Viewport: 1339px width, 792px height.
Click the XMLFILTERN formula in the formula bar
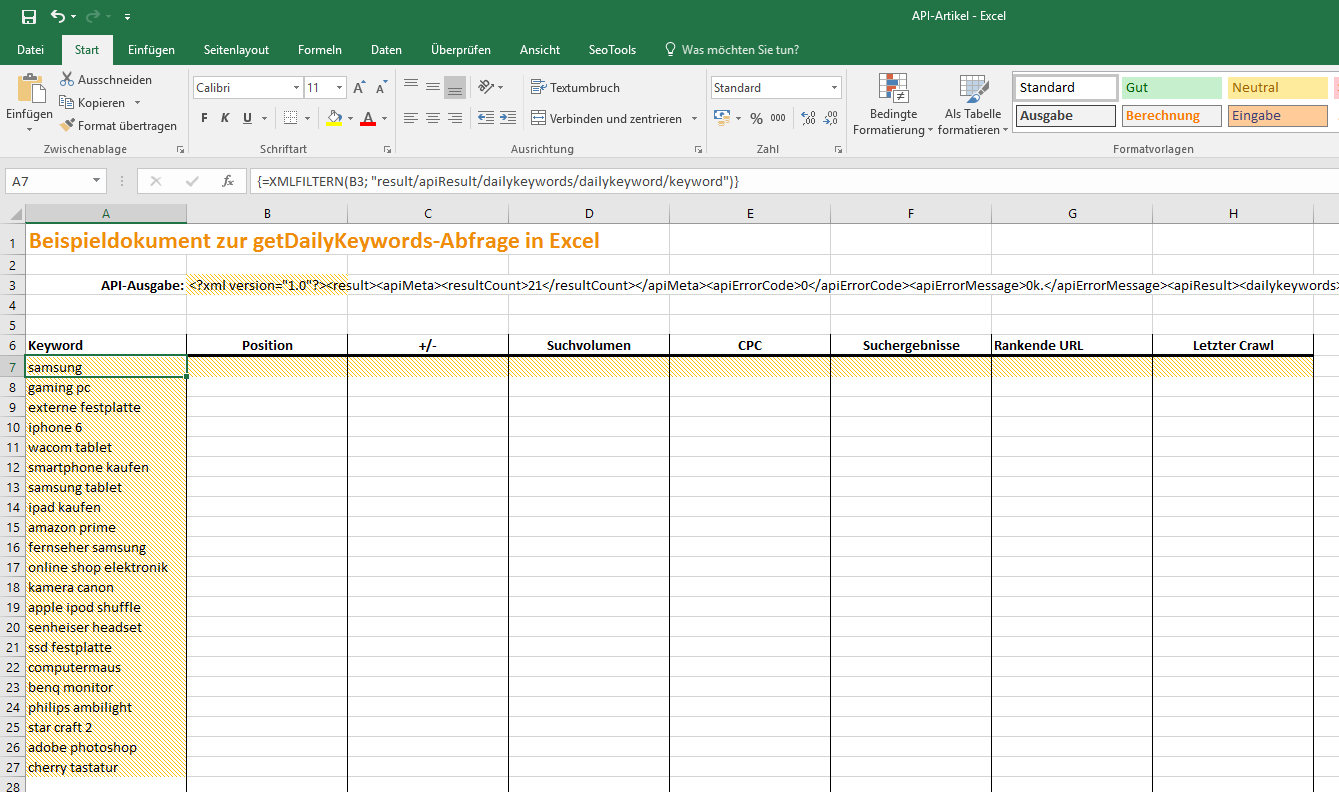(x=498, y=181)
